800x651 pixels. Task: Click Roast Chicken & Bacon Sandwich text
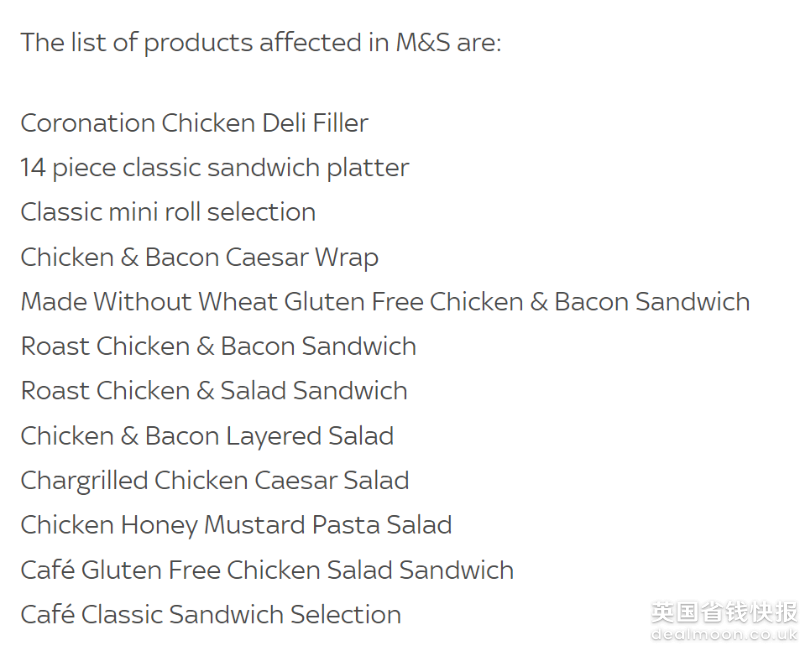pyautogui.click(x=218, y=346)
